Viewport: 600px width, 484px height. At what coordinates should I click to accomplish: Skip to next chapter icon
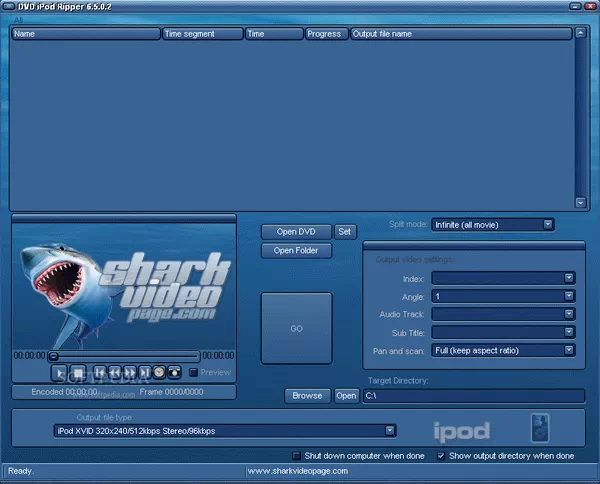click(145, 372)
